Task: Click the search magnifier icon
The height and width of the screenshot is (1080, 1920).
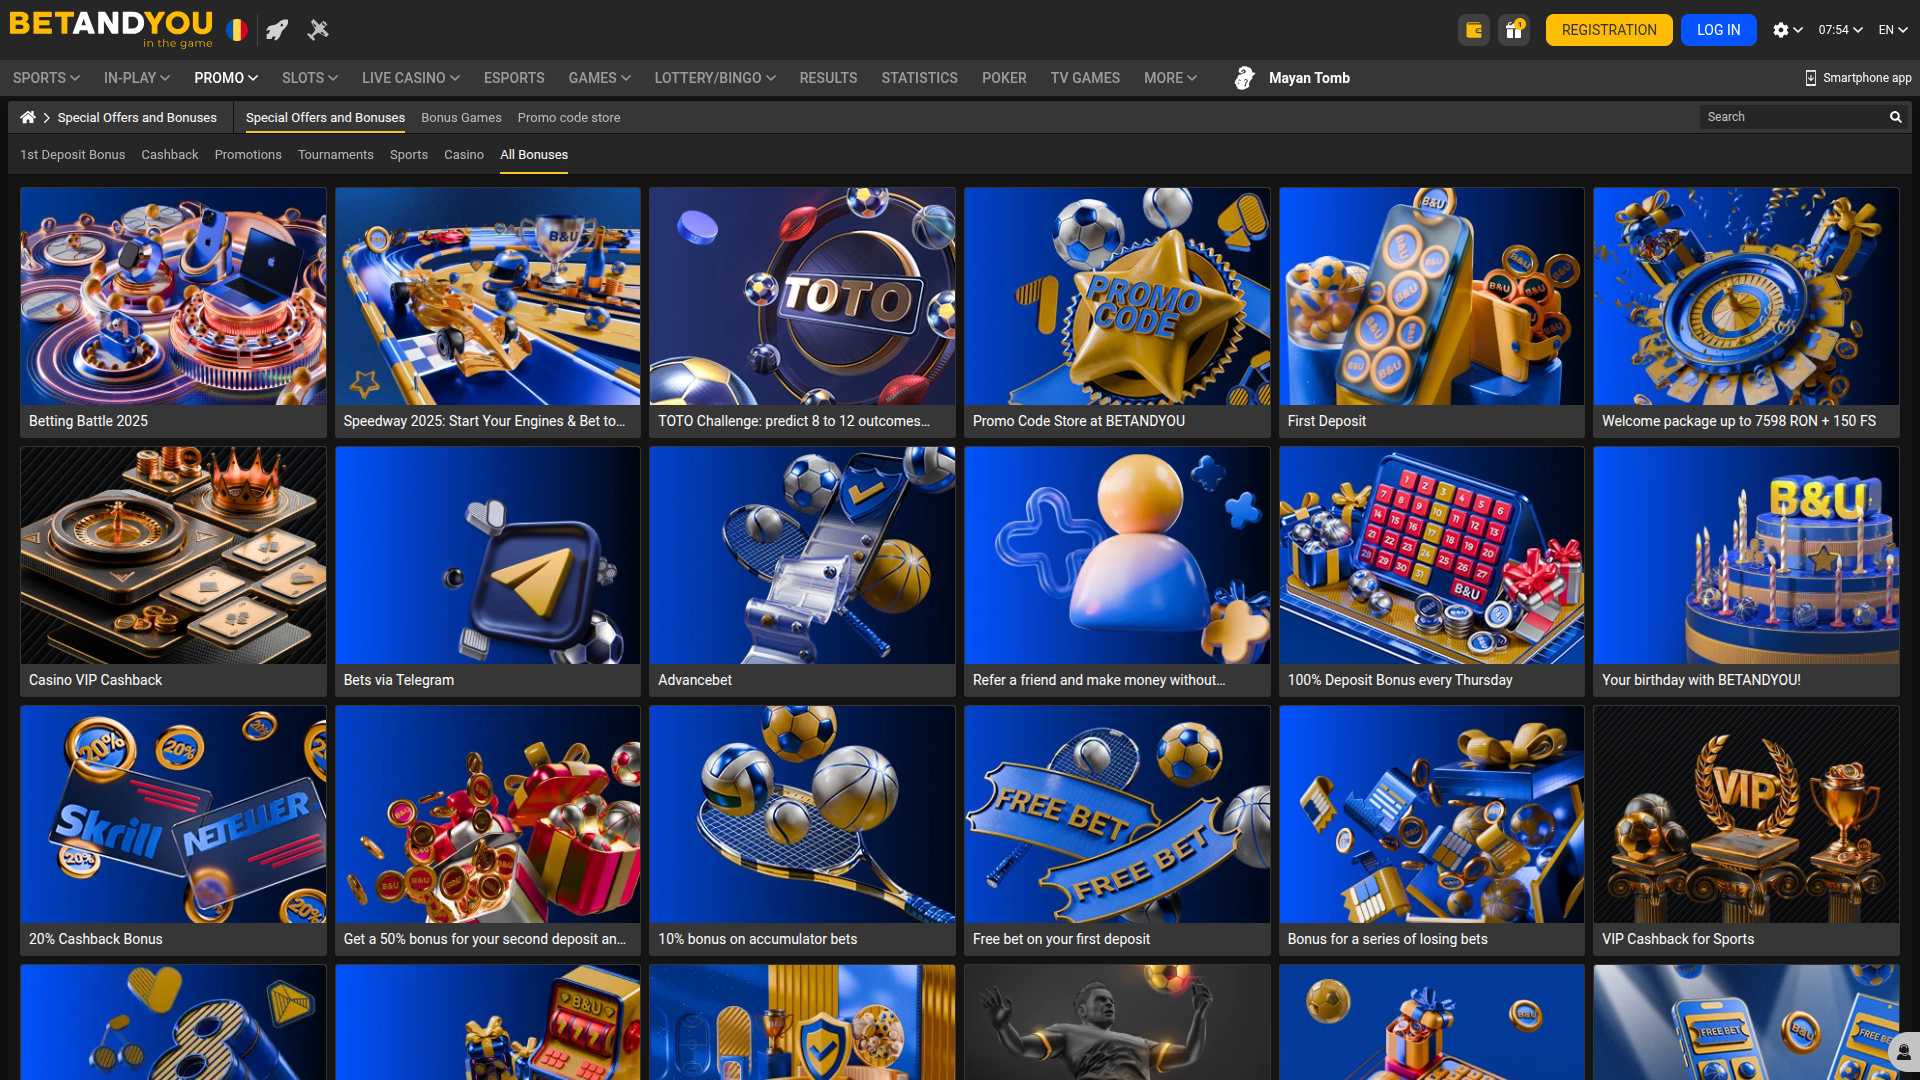Action: 1895,117
